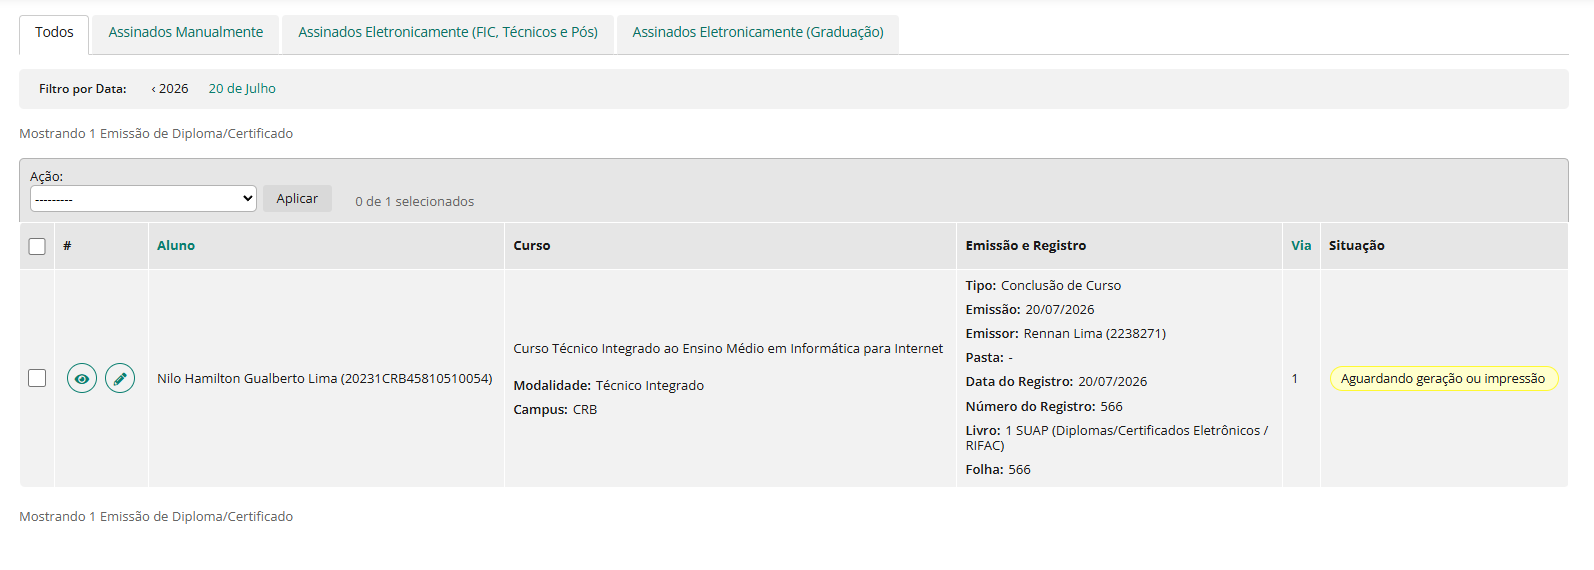
Task: Click the Modalidade: Técnico Integrado text
Action: (x=608, y=386)
